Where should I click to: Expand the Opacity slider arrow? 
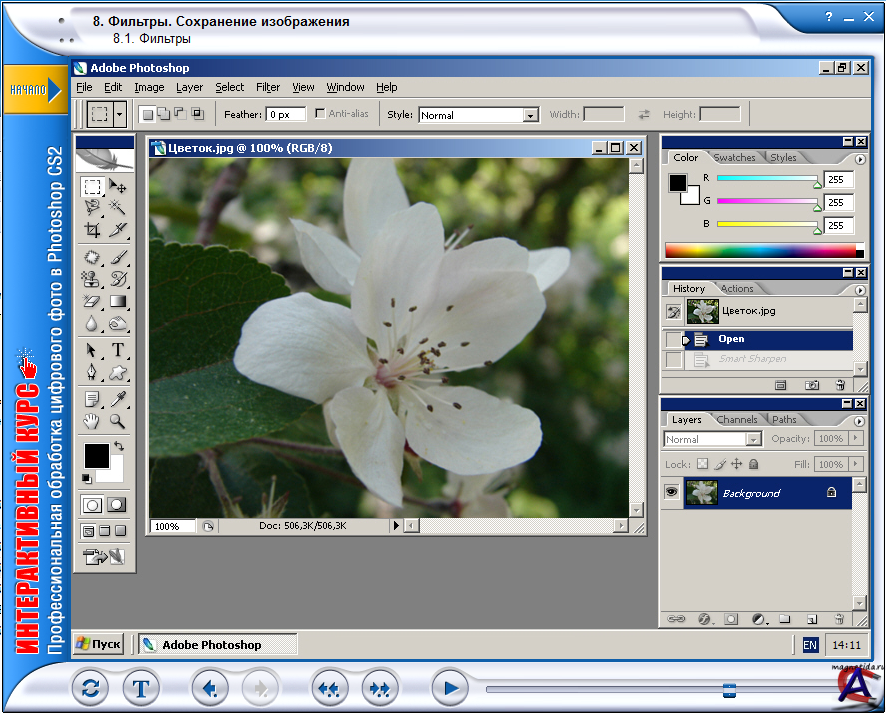(855, 439)
